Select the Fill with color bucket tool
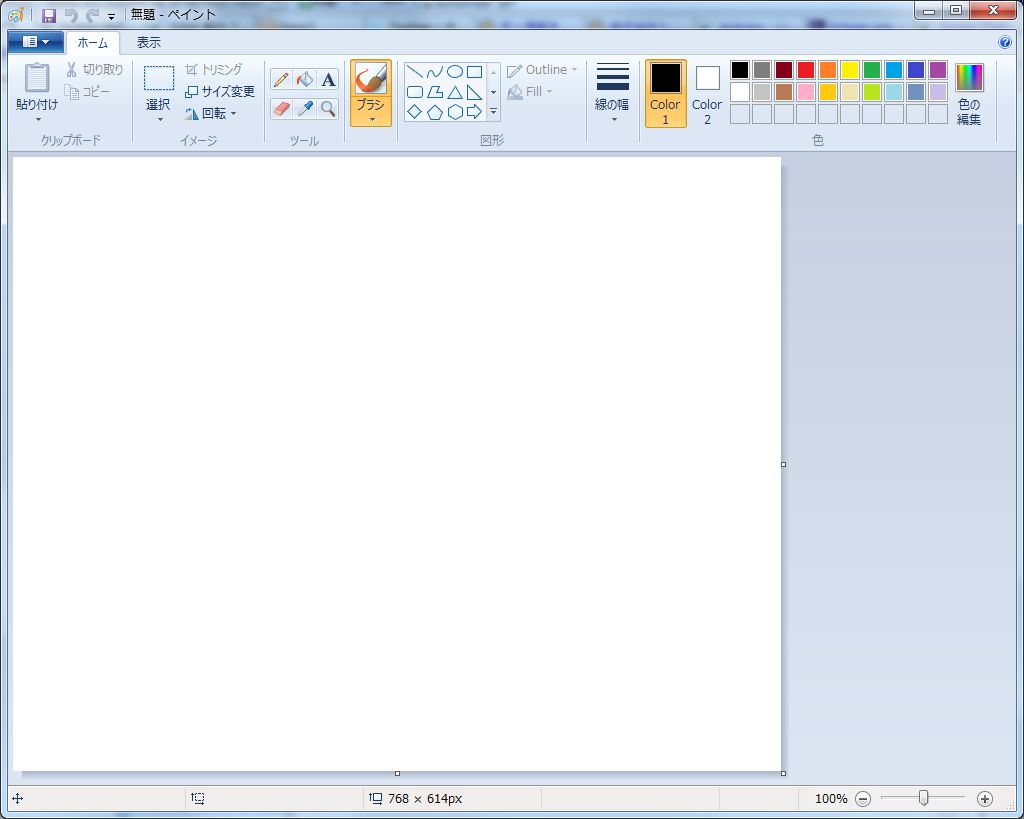Viewport: 1024px width, 819px height. tap(305, 79)
